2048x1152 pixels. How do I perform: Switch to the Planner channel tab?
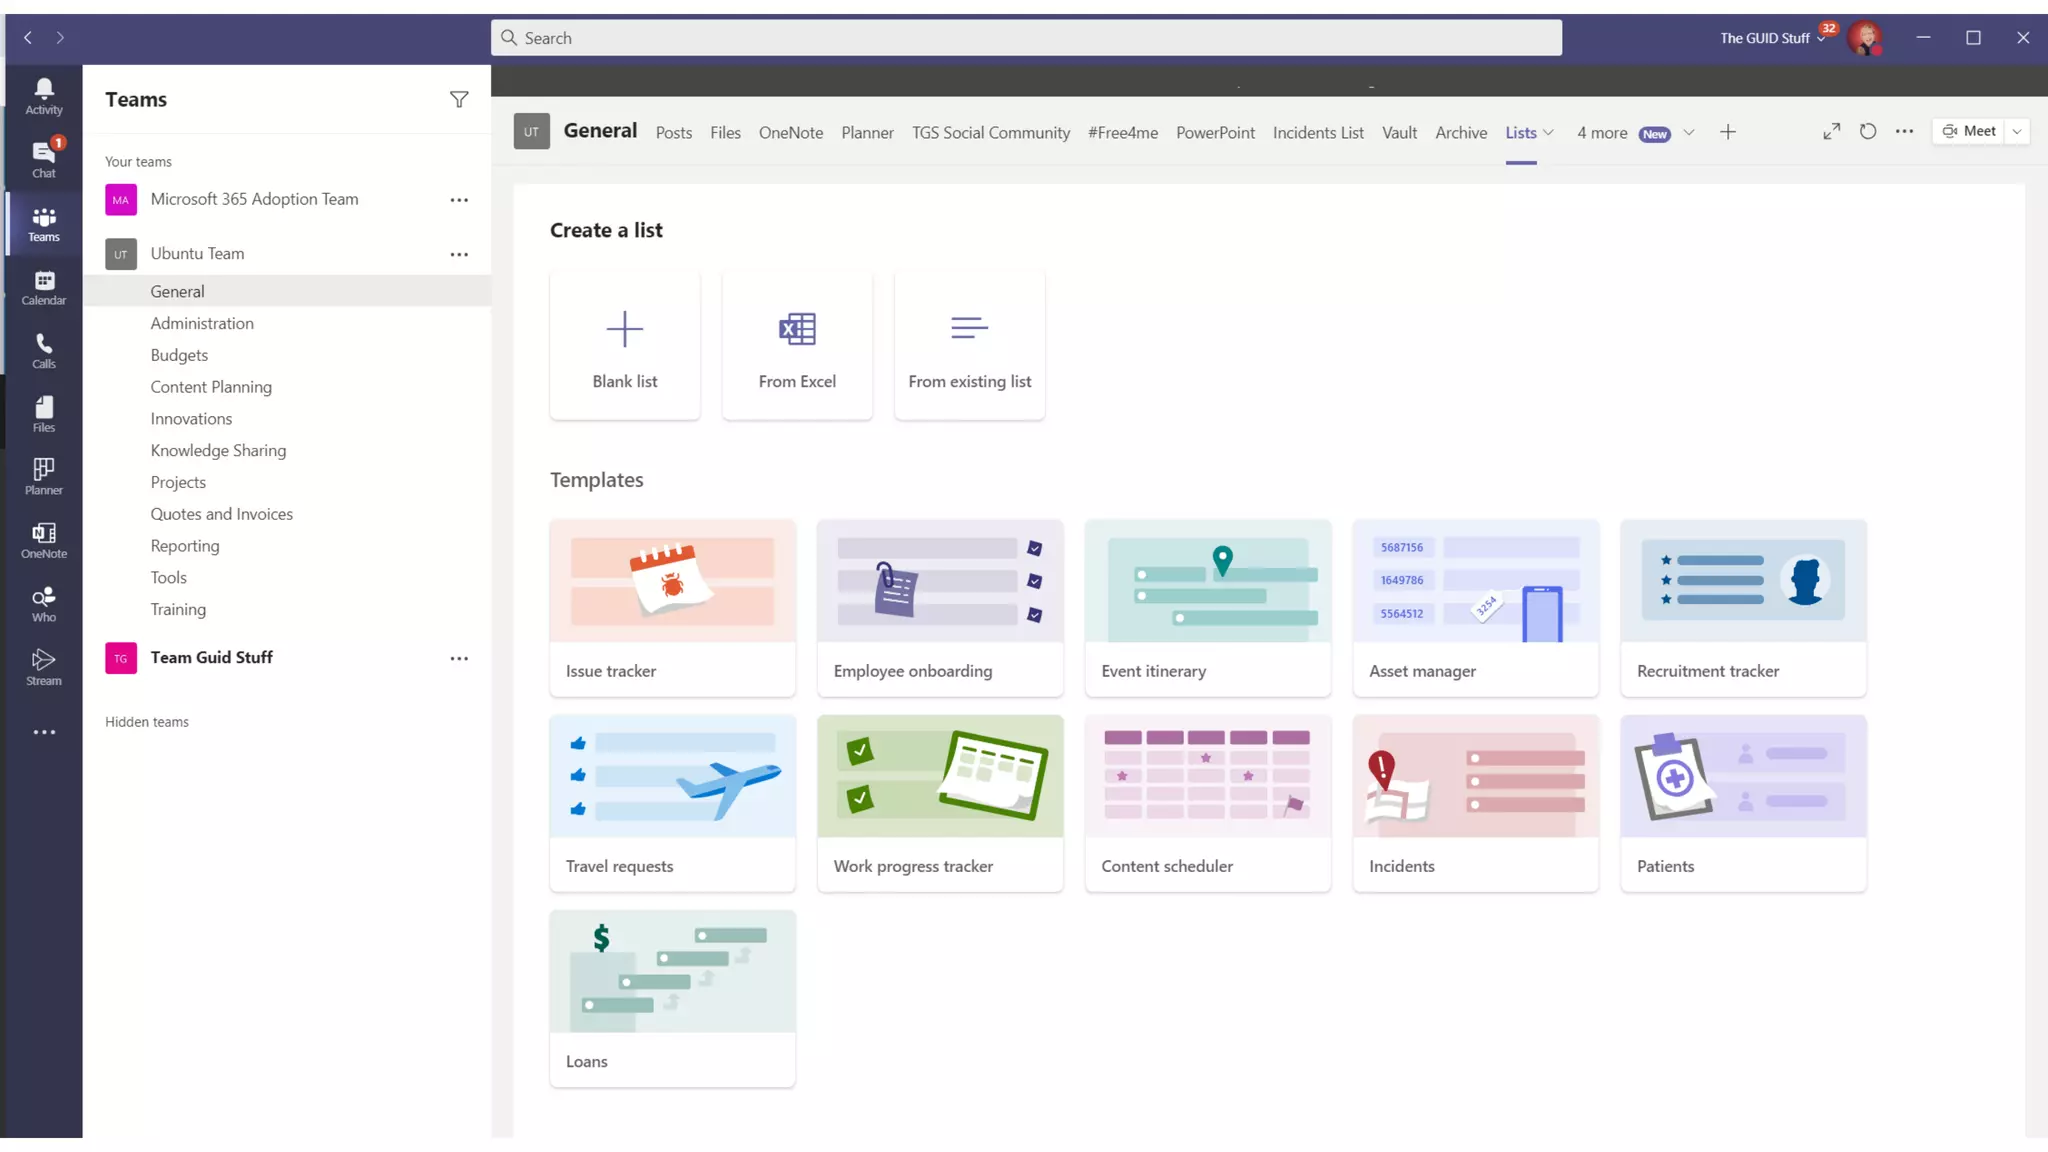coord(867,132)
